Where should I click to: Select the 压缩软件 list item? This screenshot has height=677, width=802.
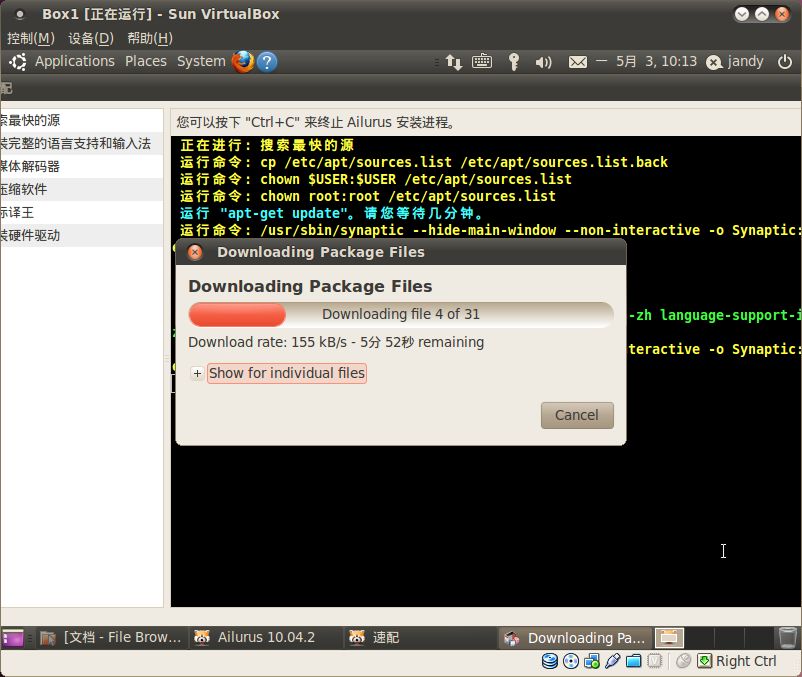tap(82, 189)
